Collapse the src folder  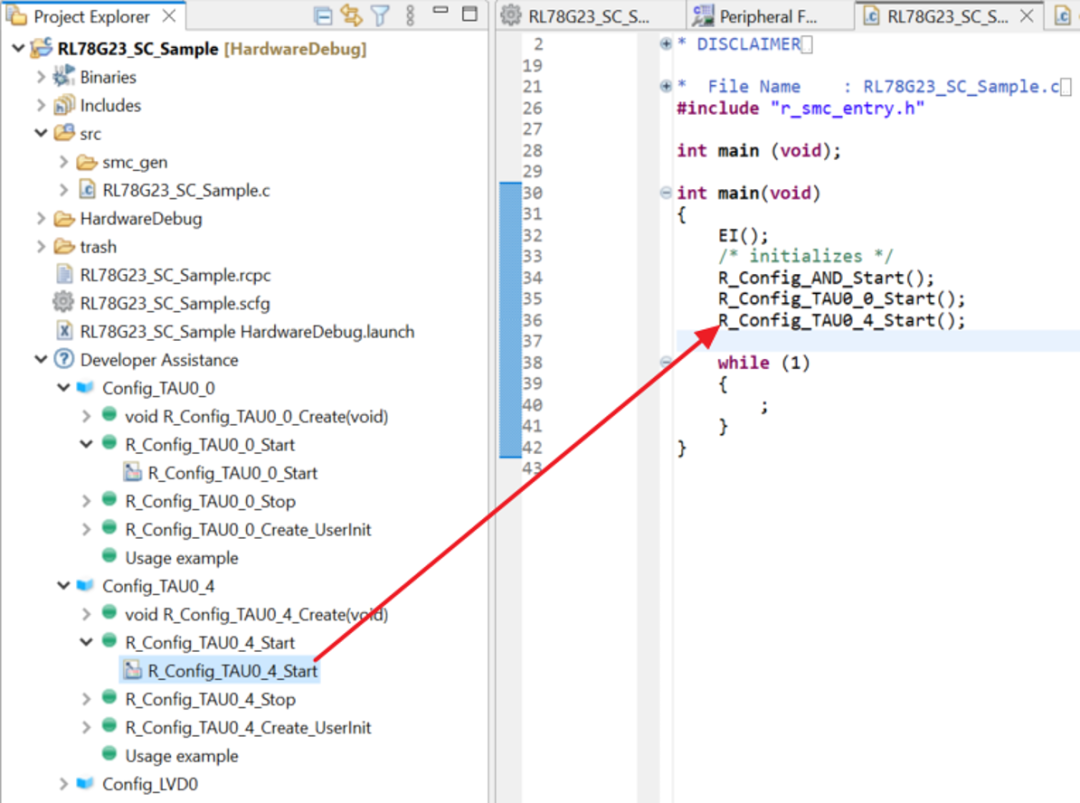coord(41,133)
